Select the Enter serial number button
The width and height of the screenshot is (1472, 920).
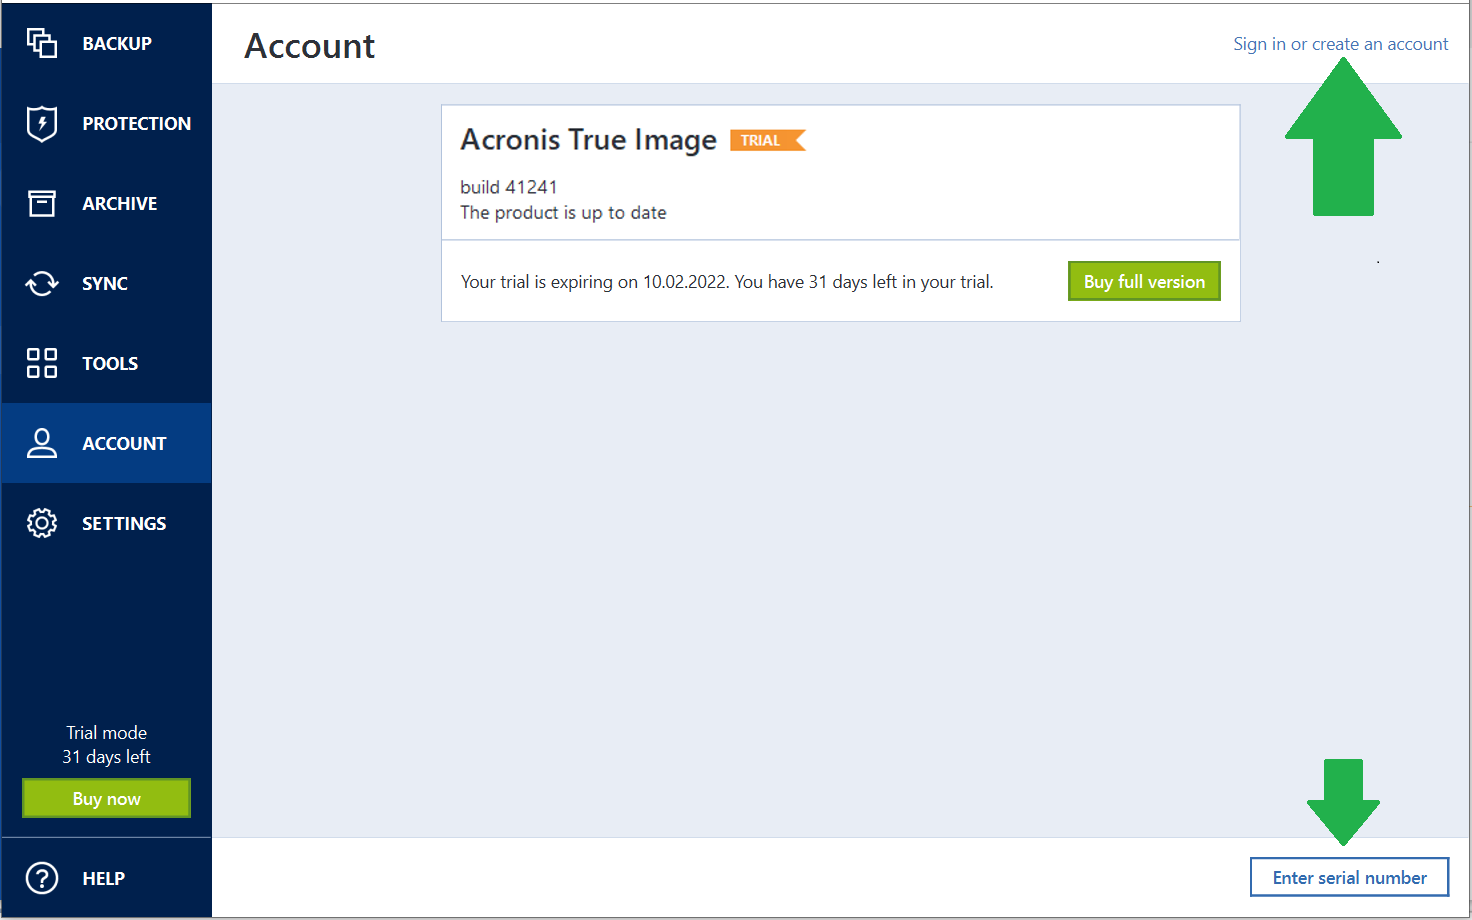tap(1349, 876)
